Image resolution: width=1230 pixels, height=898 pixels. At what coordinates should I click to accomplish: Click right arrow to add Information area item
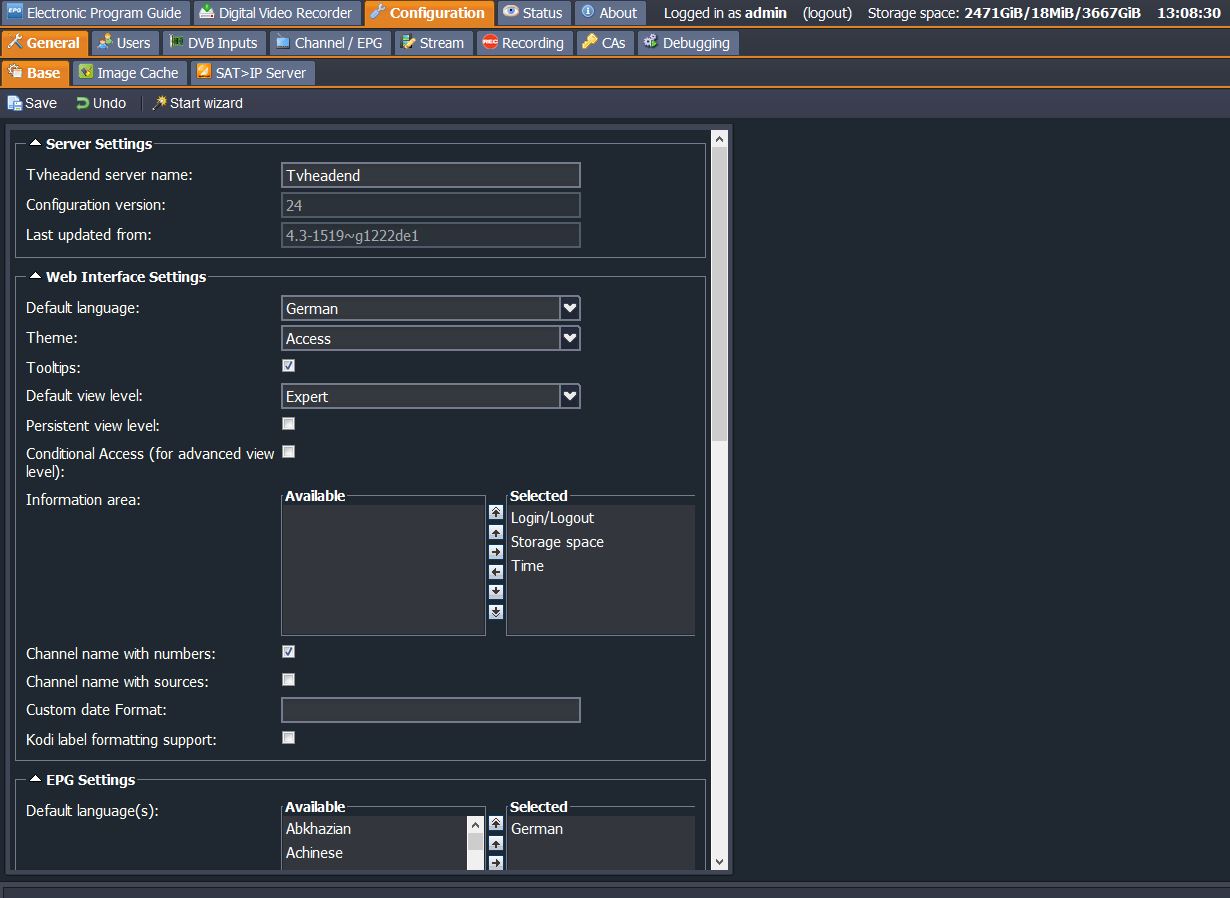click(x=496, y=552)
